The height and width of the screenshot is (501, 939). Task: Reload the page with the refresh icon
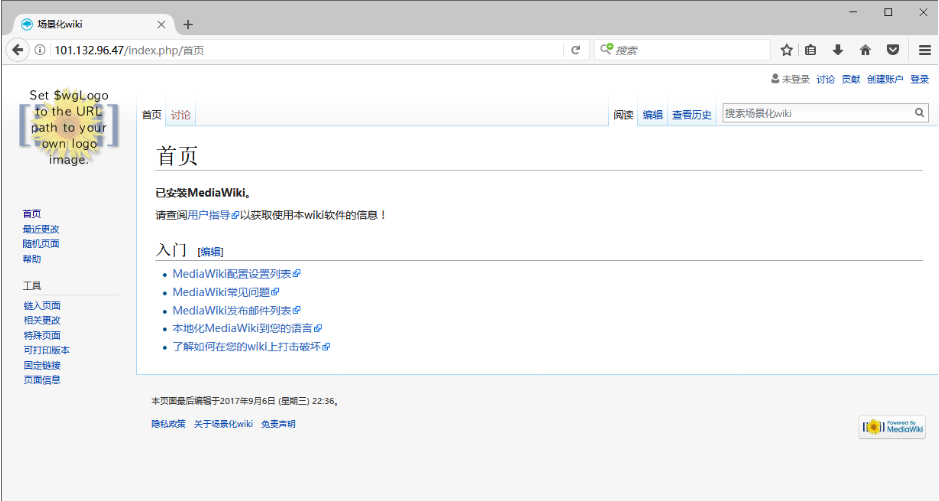[x=575, y=50]
